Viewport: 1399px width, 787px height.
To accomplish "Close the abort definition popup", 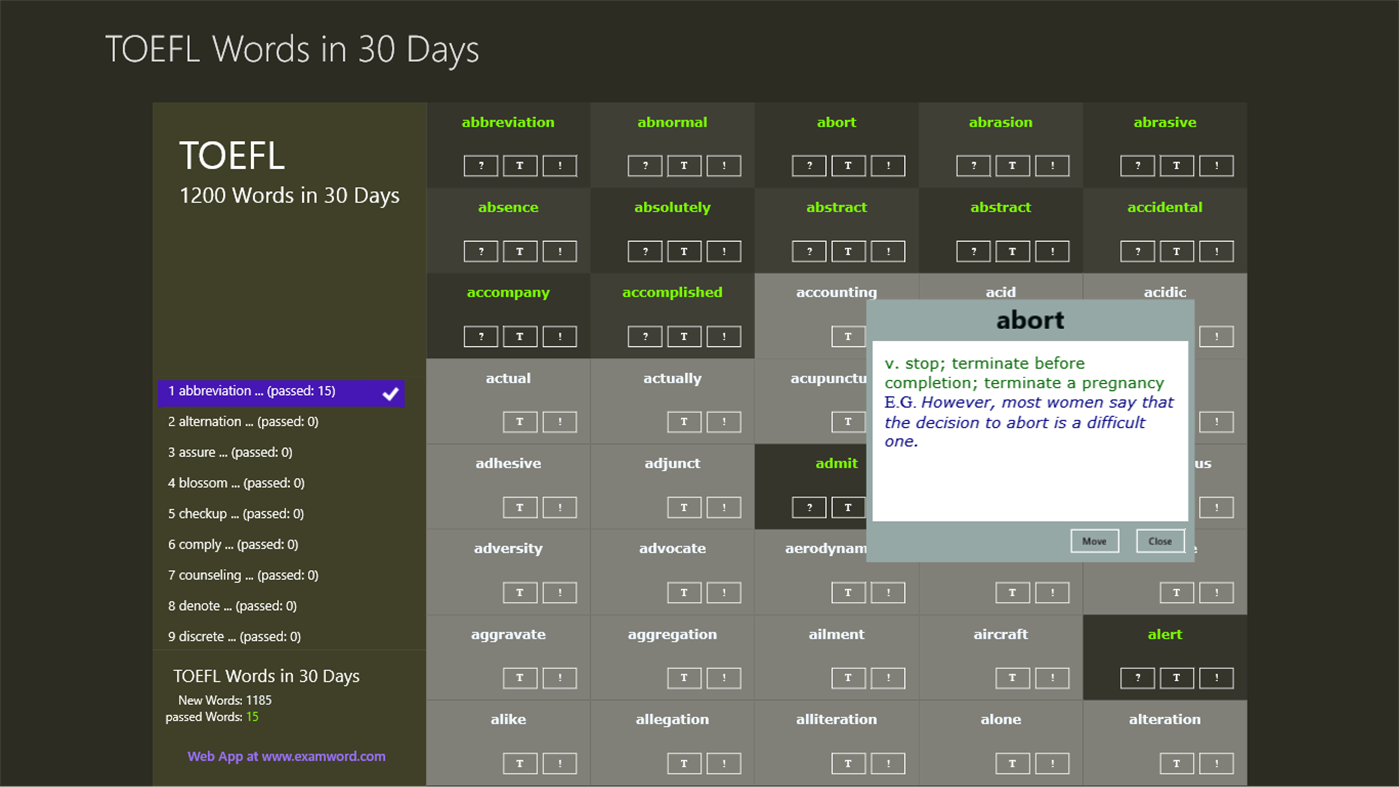I will (1159, 540).
